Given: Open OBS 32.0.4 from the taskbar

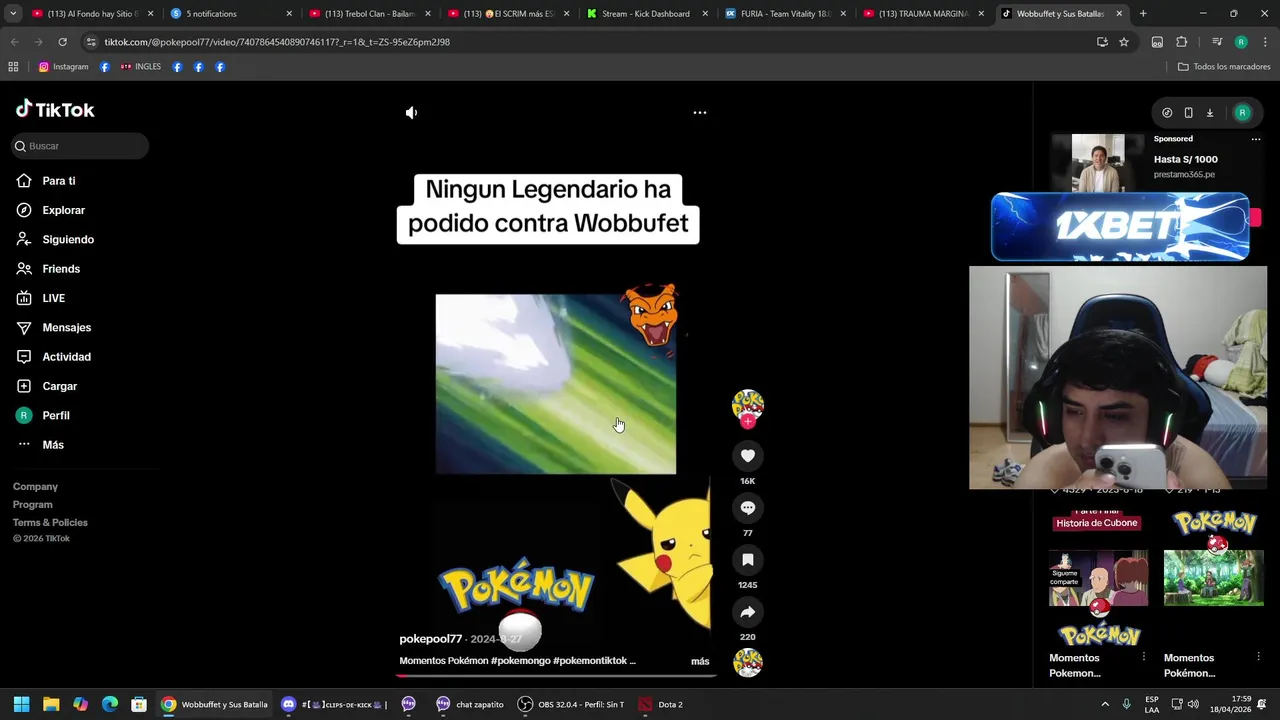Looking at the screenshot, I should pos(571,705).
